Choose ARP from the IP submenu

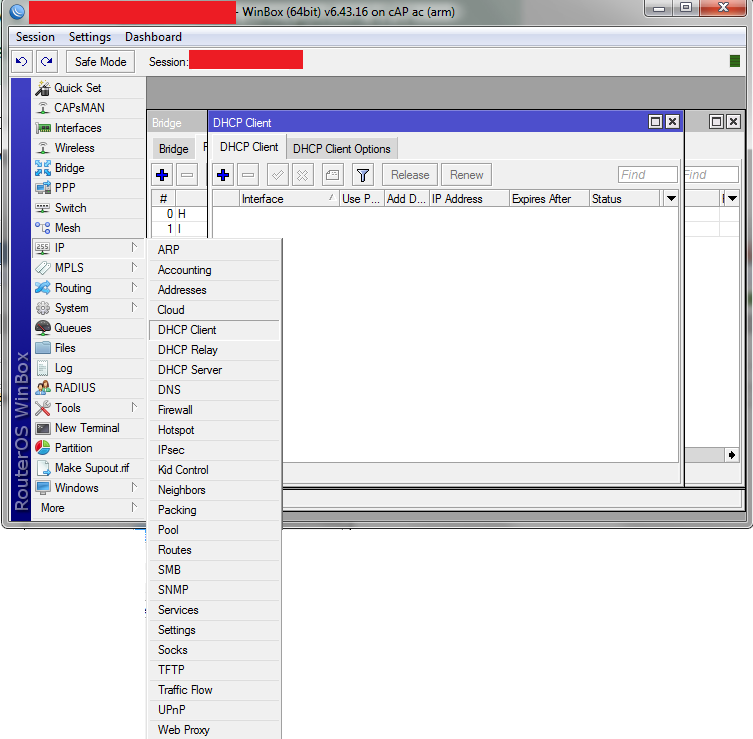(214, 250)
